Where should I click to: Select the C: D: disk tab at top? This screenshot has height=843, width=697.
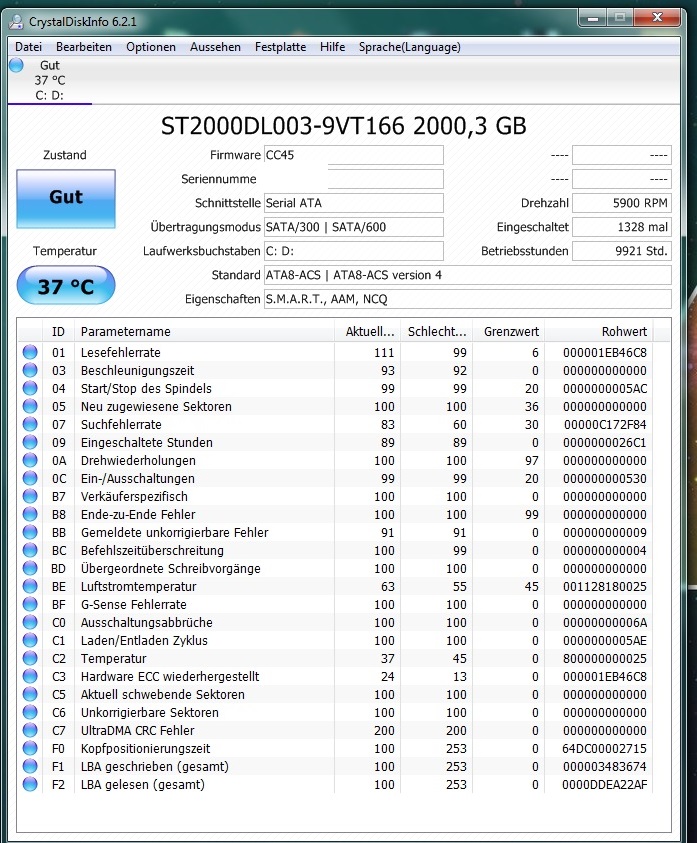(49, 81)
